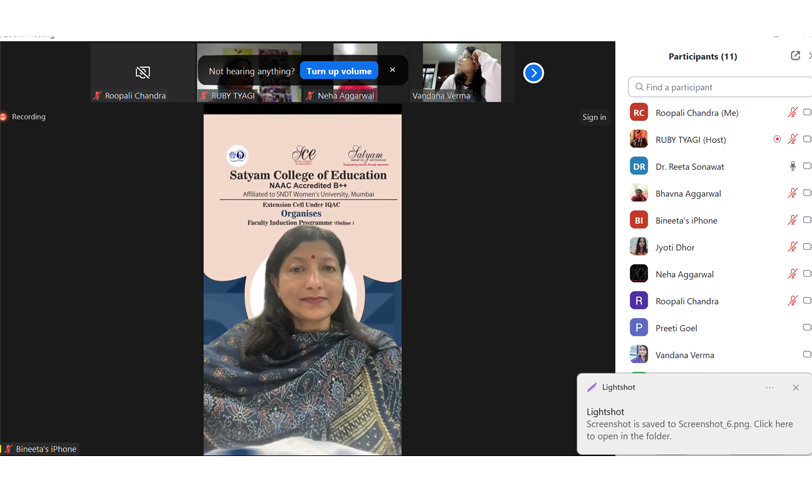Image resolution: width=812 pixels, height=504 pixels.
Task: Click the Lightshot feather icon in the notification
Action: (x=592, y=388)
